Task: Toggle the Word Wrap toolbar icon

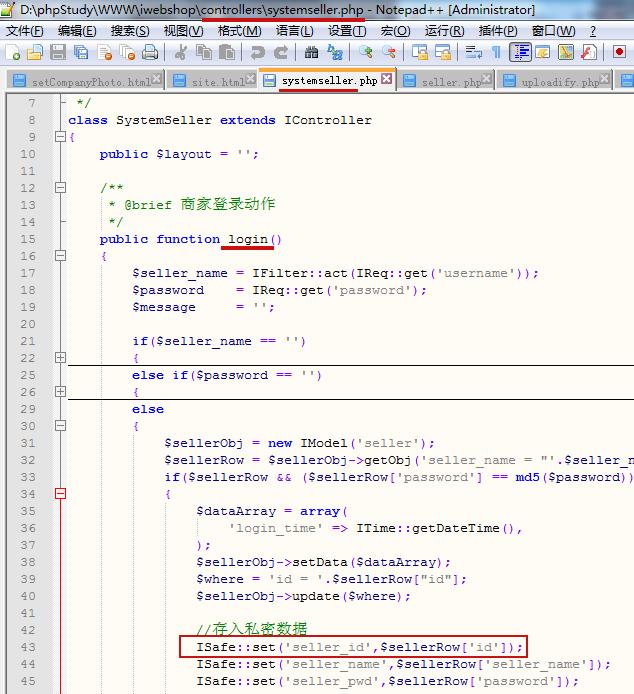Action: pyautogui.click(x=473, y=52)
